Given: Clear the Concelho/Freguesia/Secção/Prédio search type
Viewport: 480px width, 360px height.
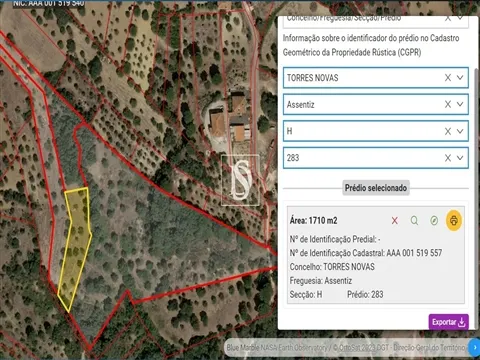Looking at the screenshot, I should pos(448,18).
